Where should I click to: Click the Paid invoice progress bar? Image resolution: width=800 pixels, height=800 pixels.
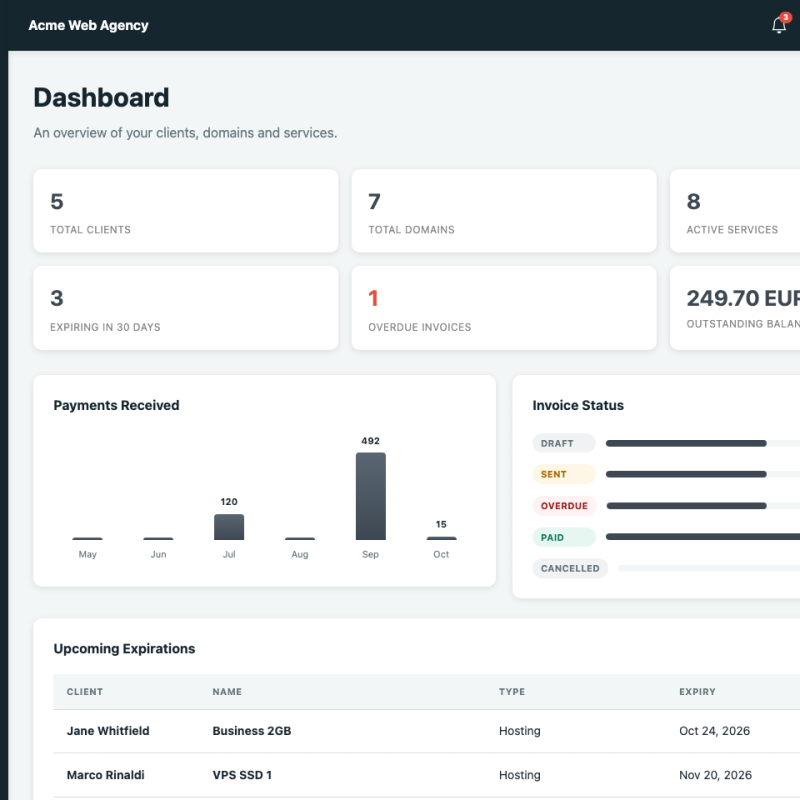coord(703,537)
